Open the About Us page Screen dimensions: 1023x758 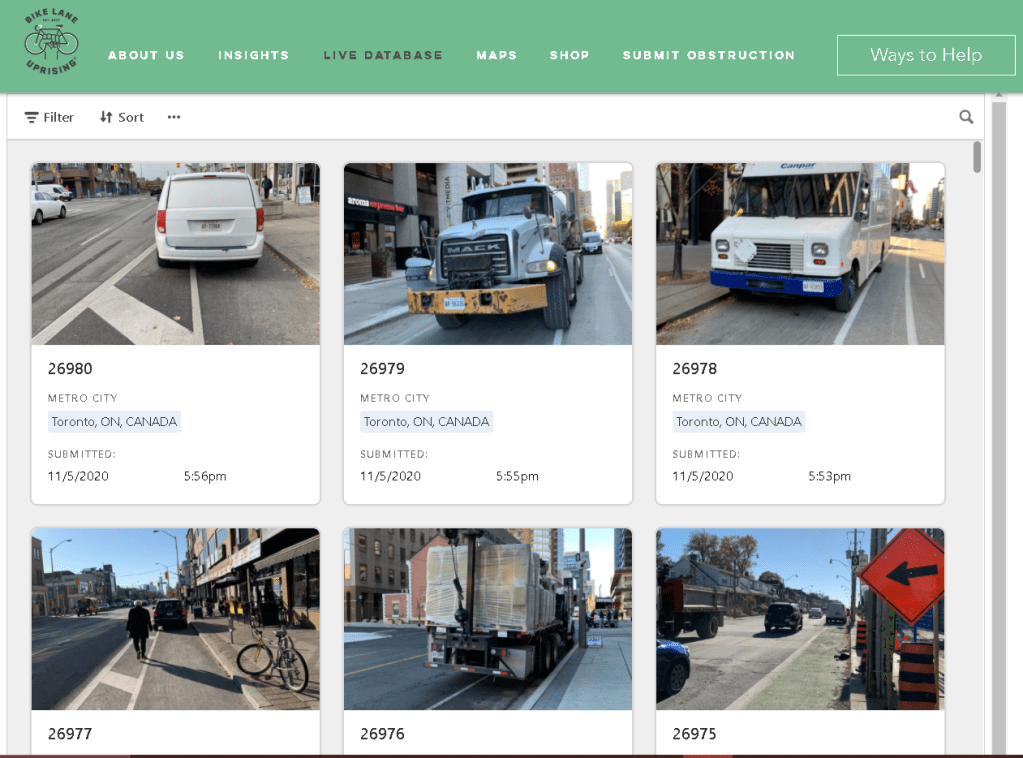(146, 55)
